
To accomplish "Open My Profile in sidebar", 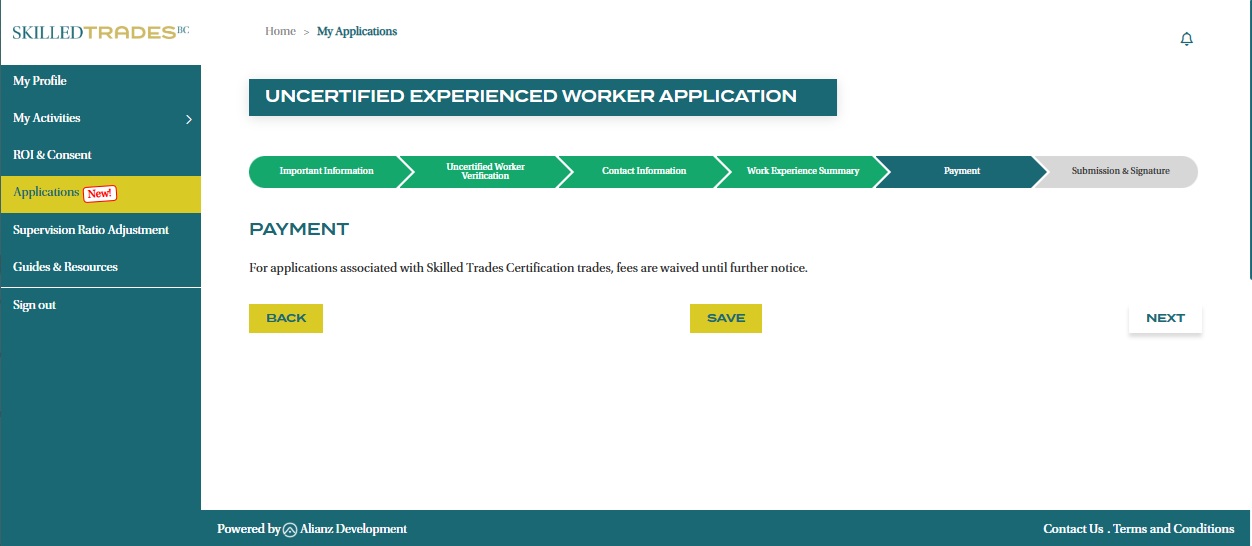I will click(x=40, y=81).
